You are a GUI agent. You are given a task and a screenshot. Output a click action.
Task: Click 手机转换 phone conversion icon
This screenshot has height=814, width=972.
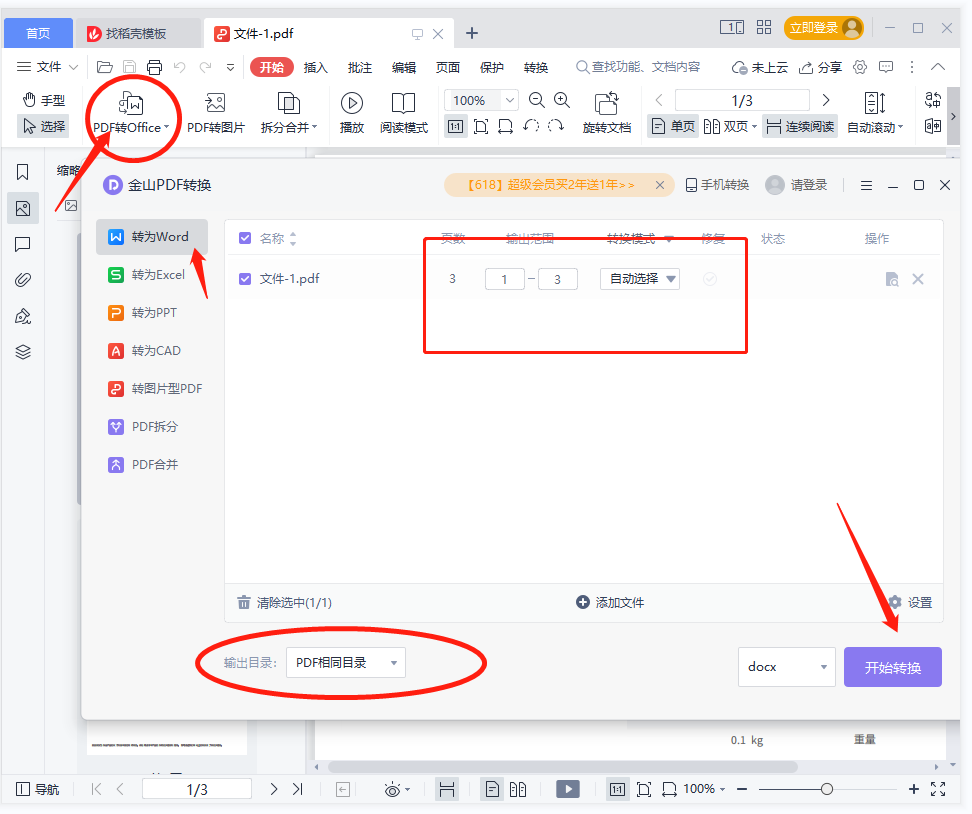point(717,185)
